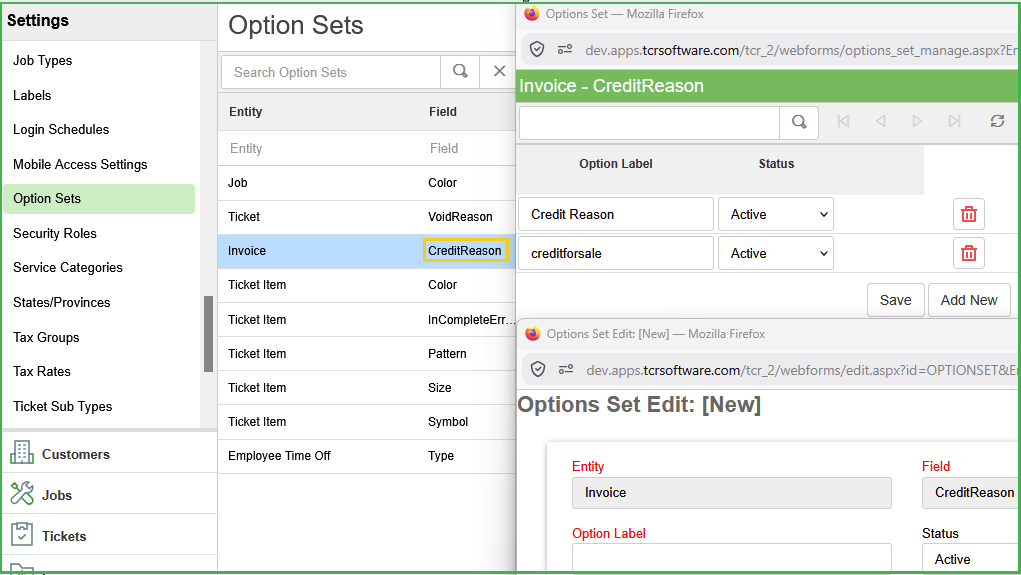Click the search icon in Invoice - CreditReason window
Viewport: 1021px width, 575px height.
click(x=799, y=122)
